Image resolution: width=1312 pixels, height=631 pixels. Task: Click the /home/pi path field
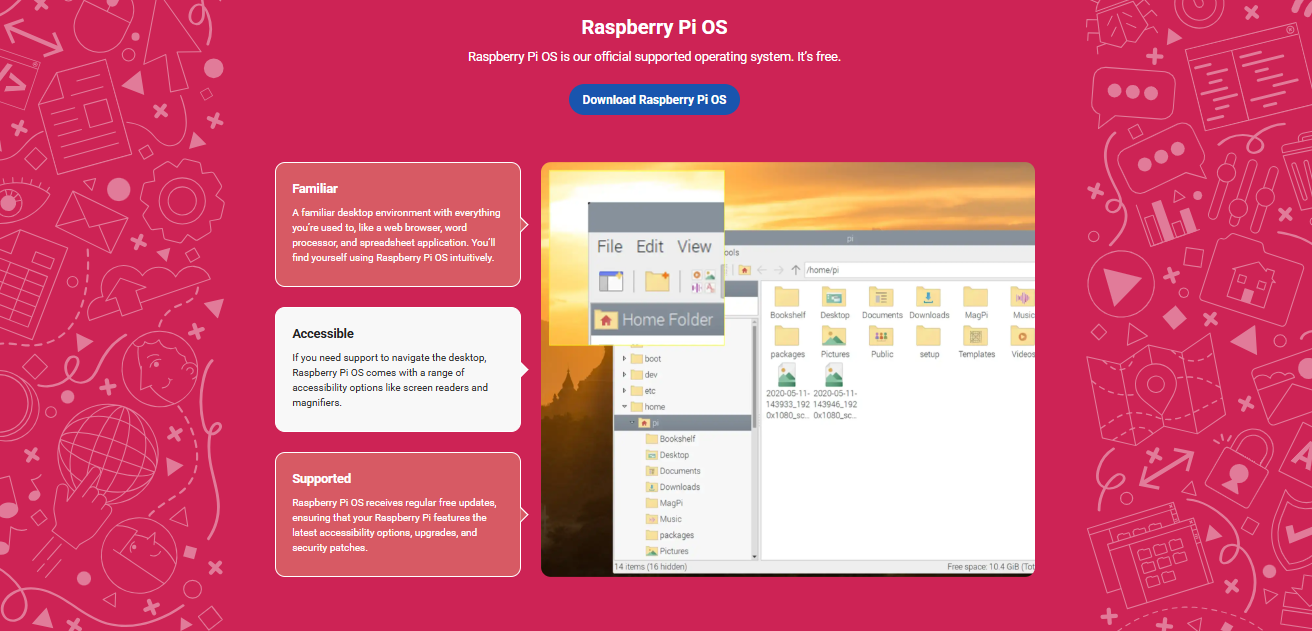(x=919, y=270)
